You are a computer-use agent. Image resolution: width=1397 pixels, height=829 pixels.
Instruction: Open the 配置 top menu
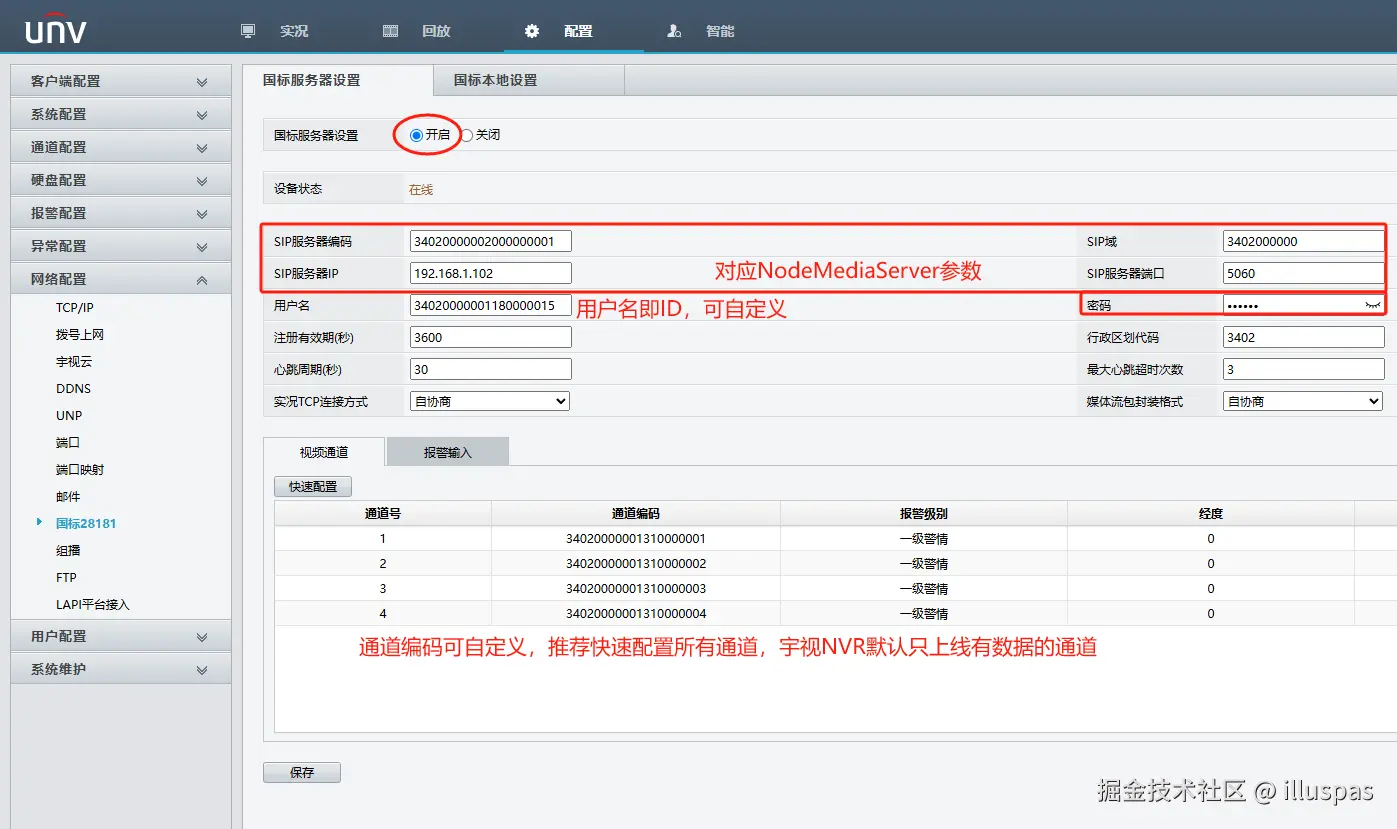tap(578, 31)
